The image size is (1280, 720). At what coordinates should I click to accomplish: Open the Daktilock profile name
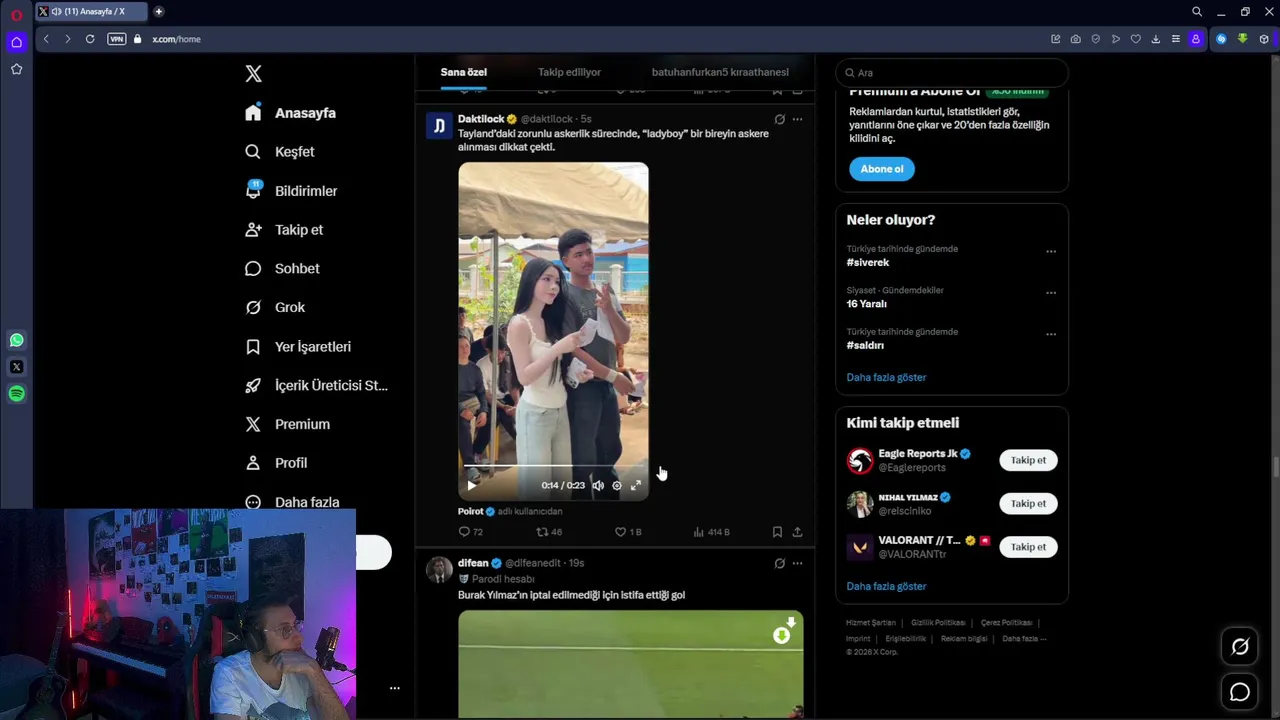(481, 119)
